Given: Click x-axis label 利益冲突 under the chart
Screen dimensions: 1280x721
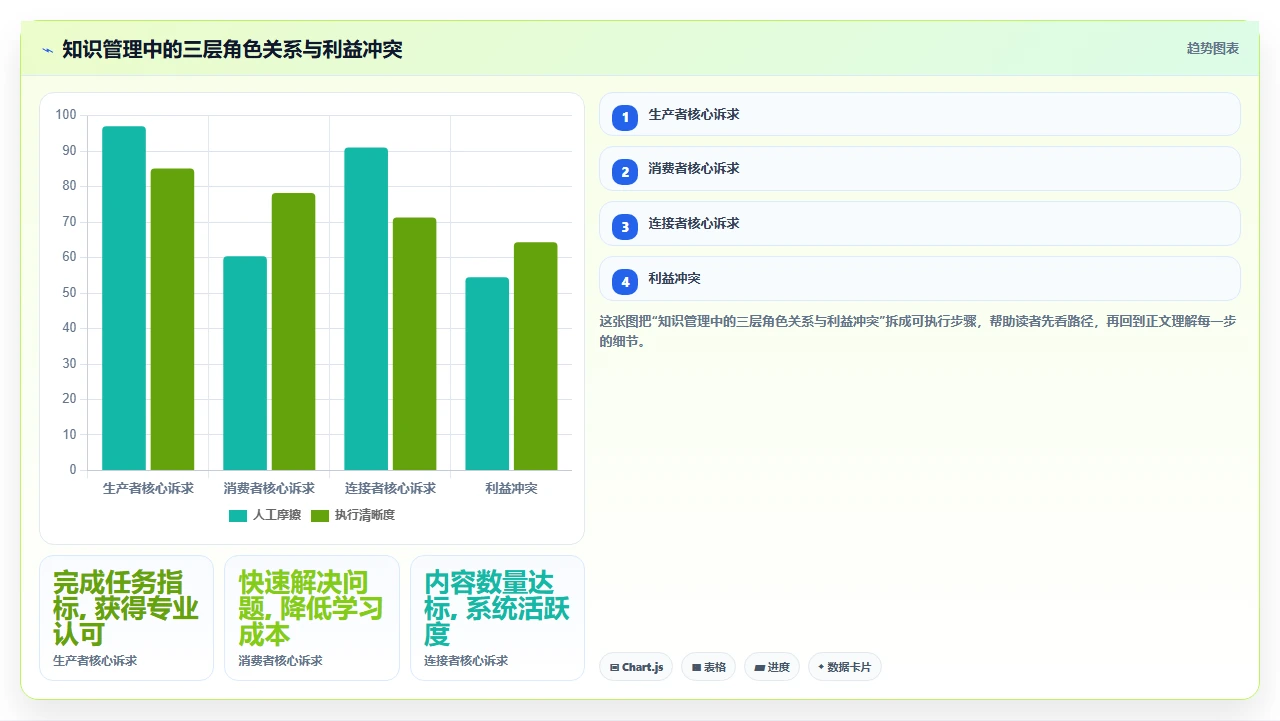Looking at the screenshot, I should click(511, 488).
